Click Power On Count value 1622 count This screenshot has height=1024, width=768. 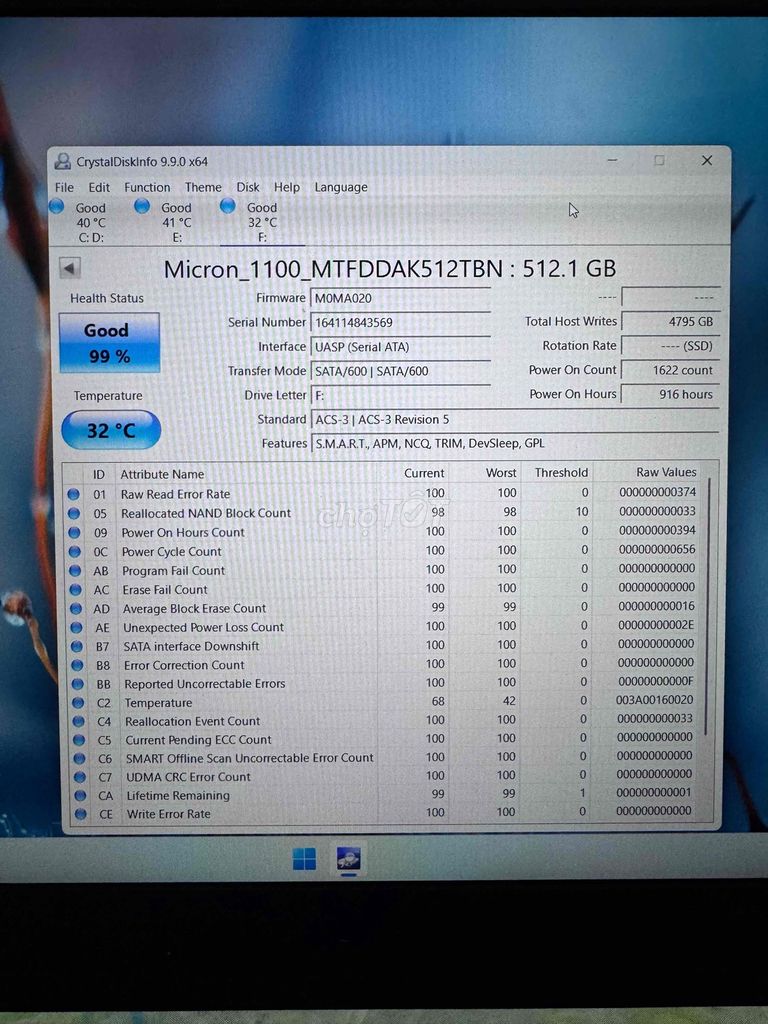pyautogui.click(x=671, y=370)
